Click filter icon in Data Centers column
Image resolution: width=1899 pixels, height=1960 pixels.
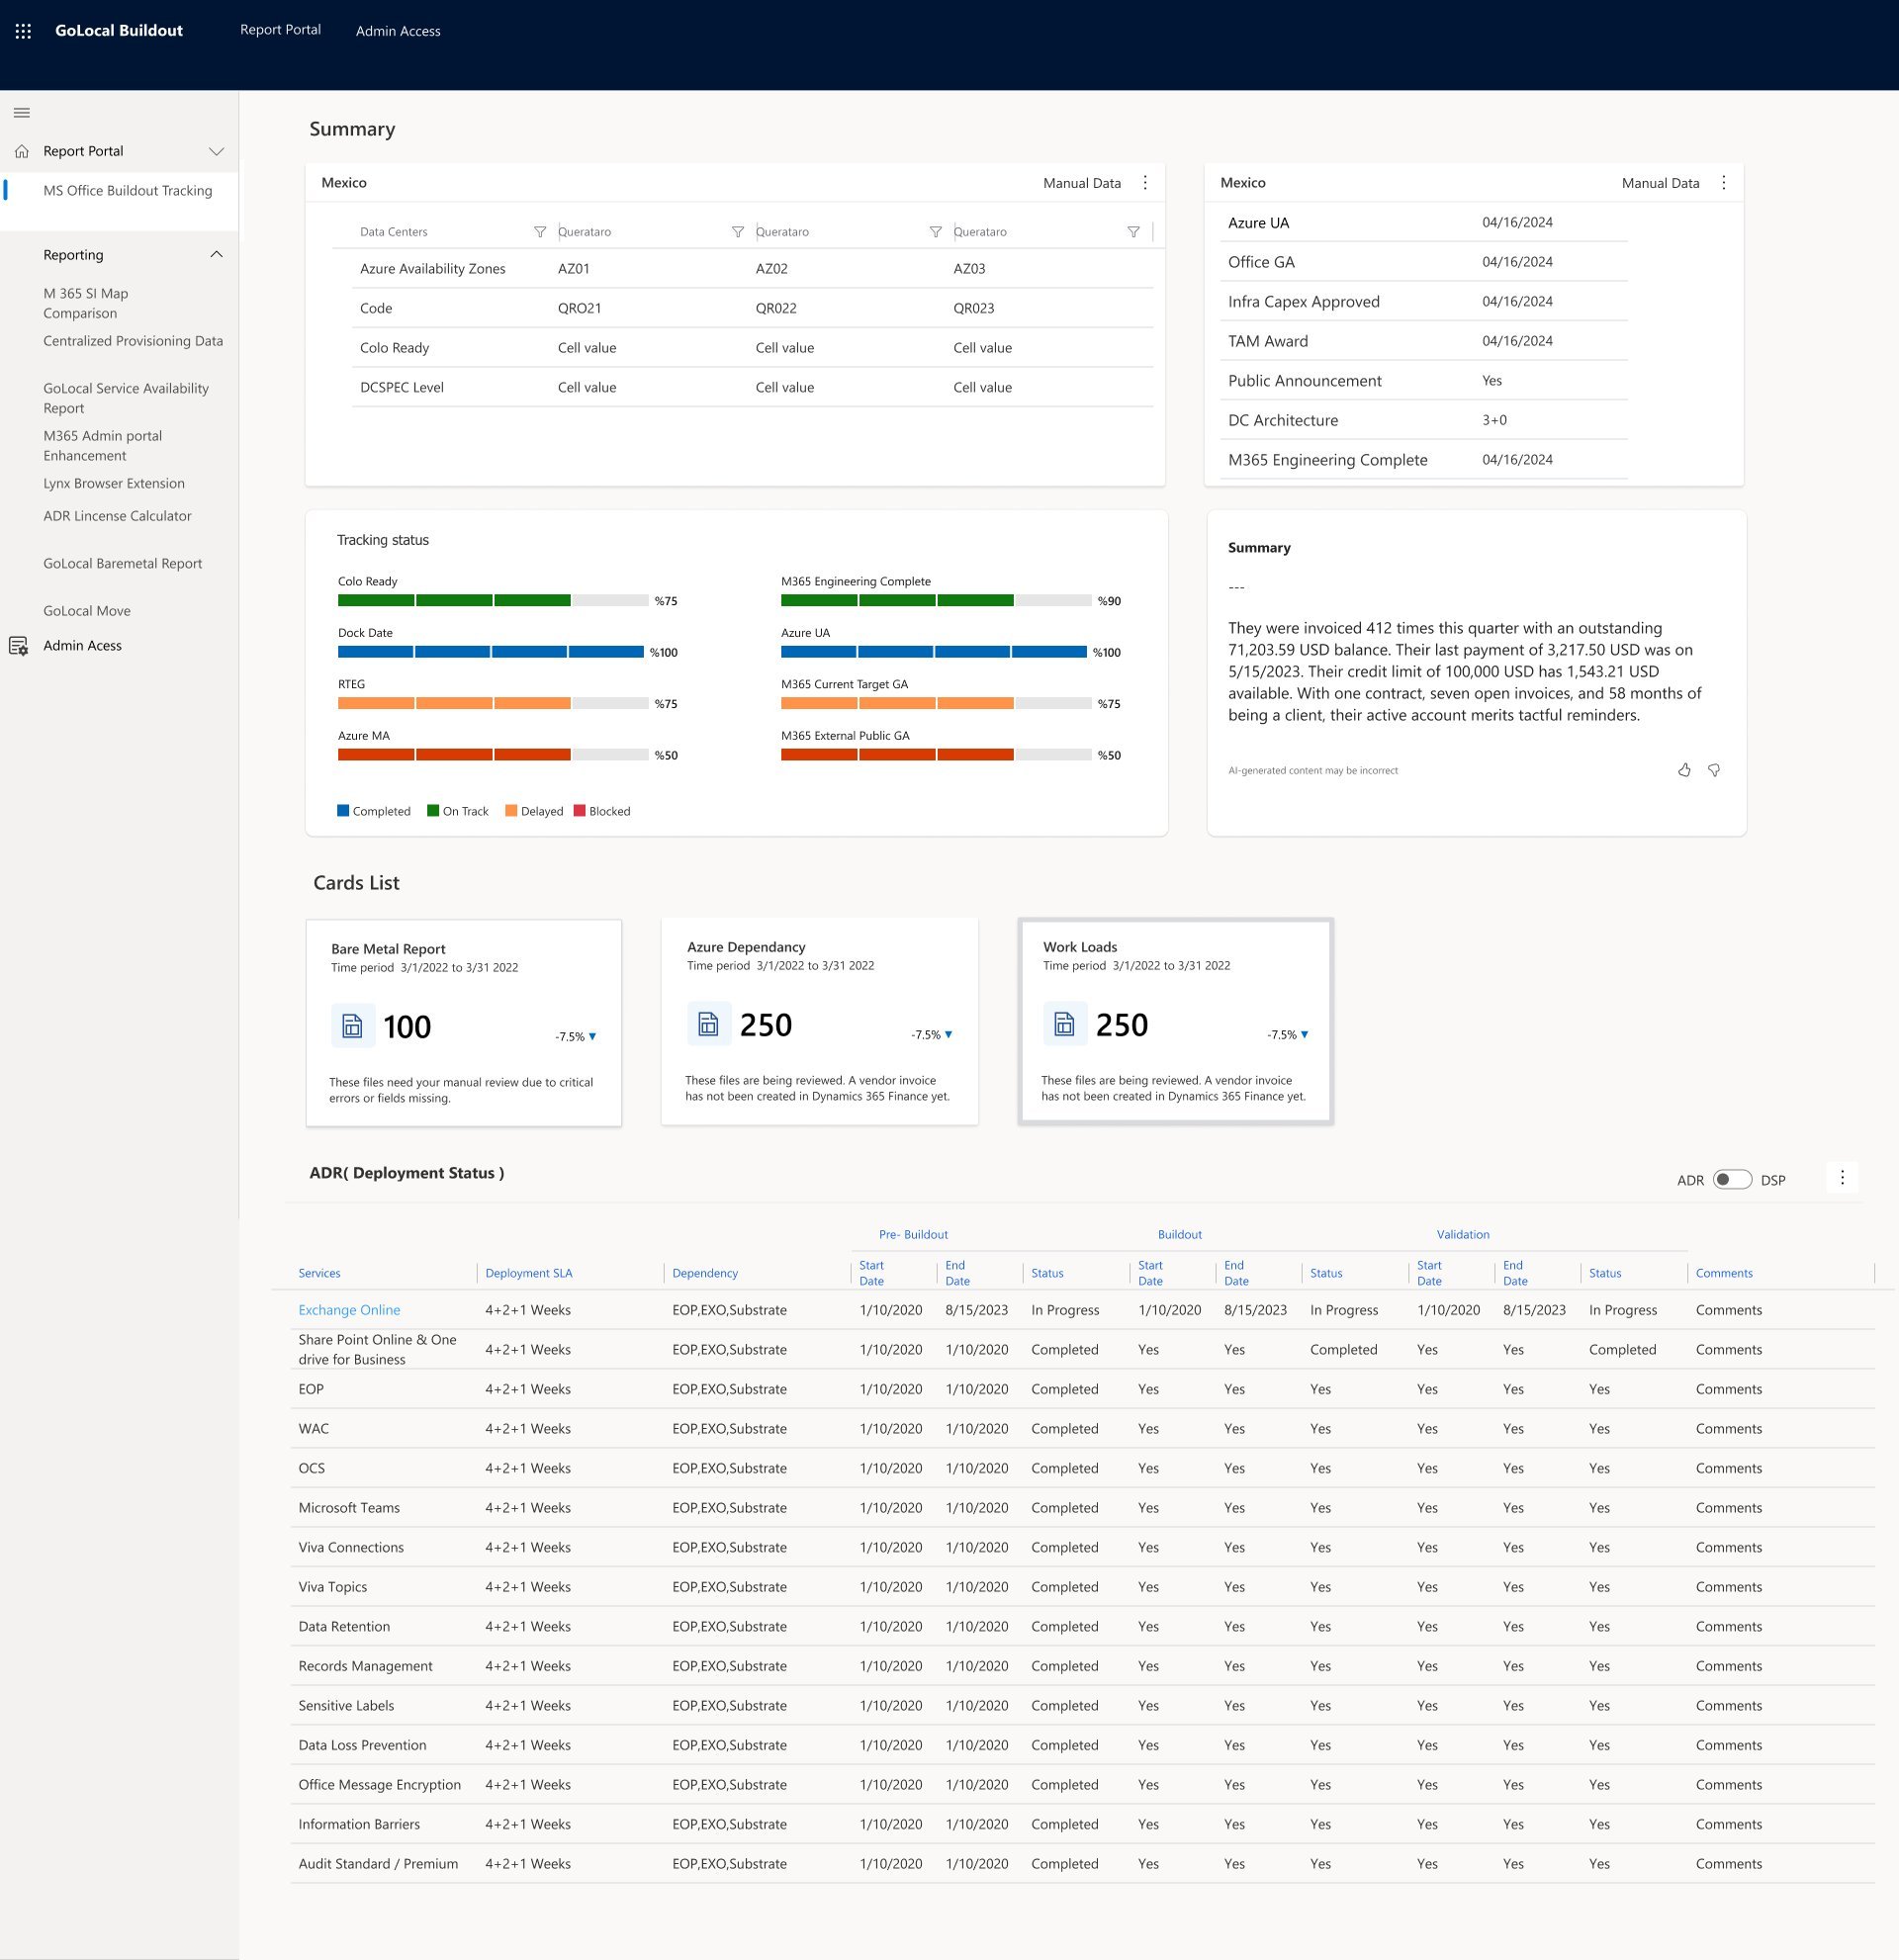540,232
